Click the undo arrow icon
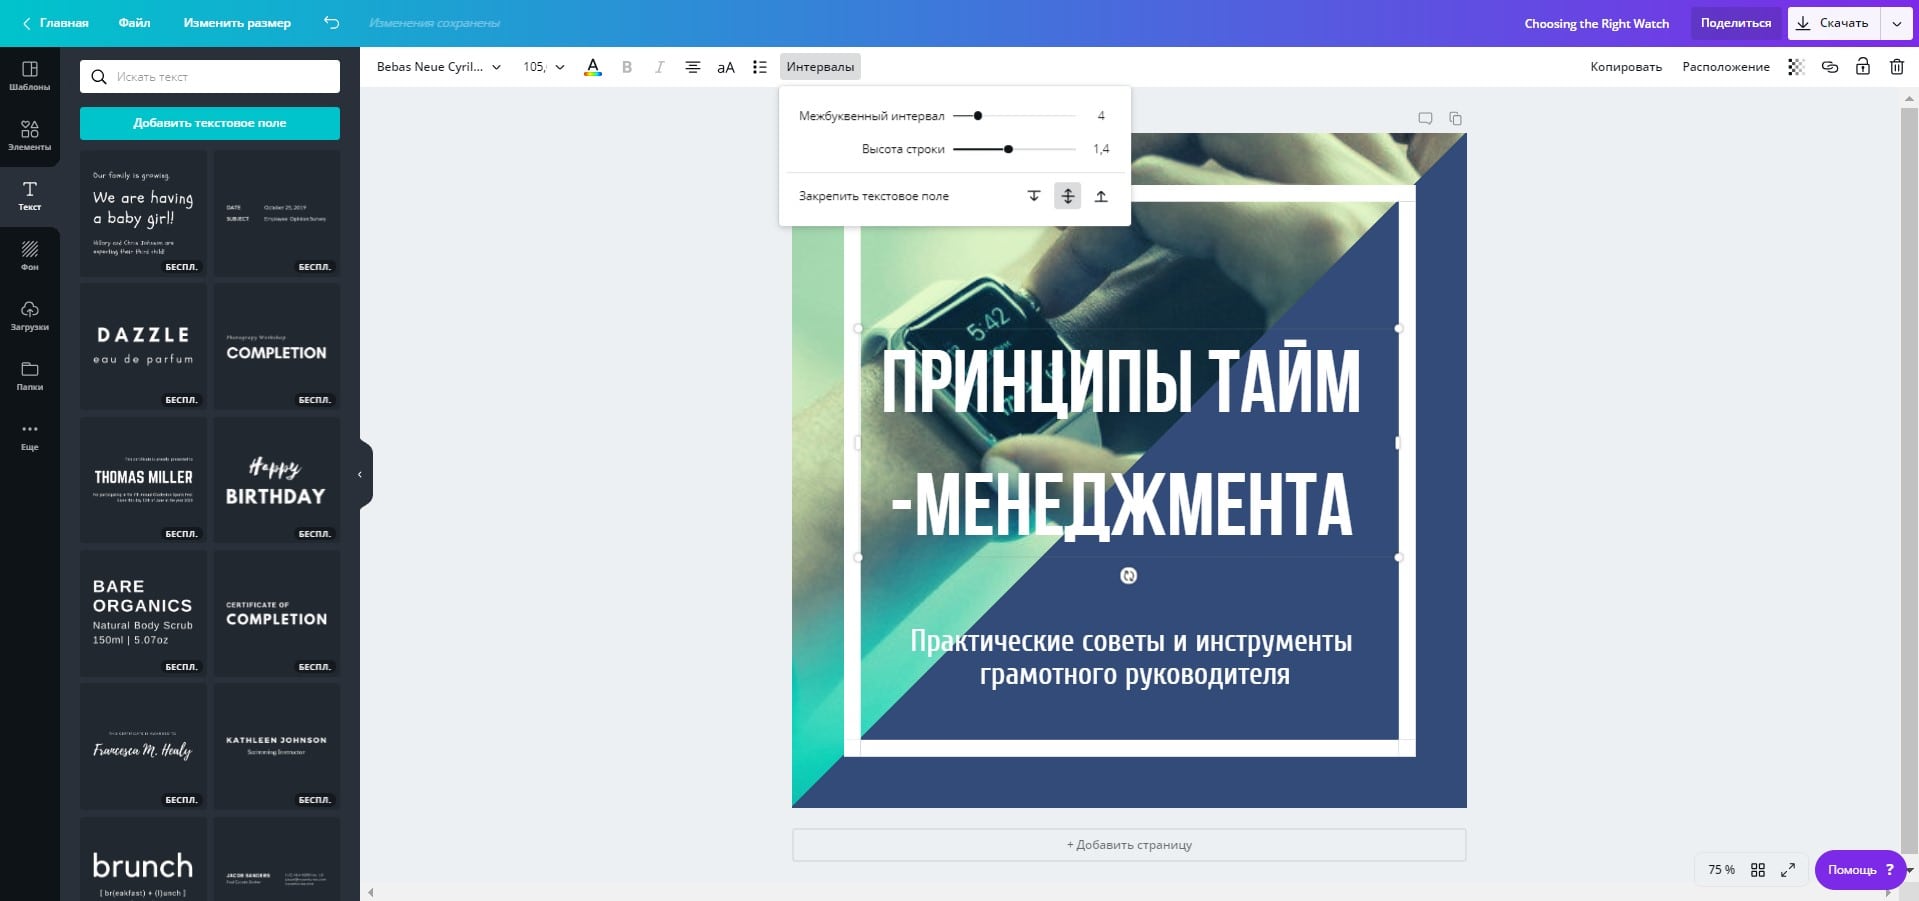This screenshot has height=901, width=1919. (x=332, y=23)
